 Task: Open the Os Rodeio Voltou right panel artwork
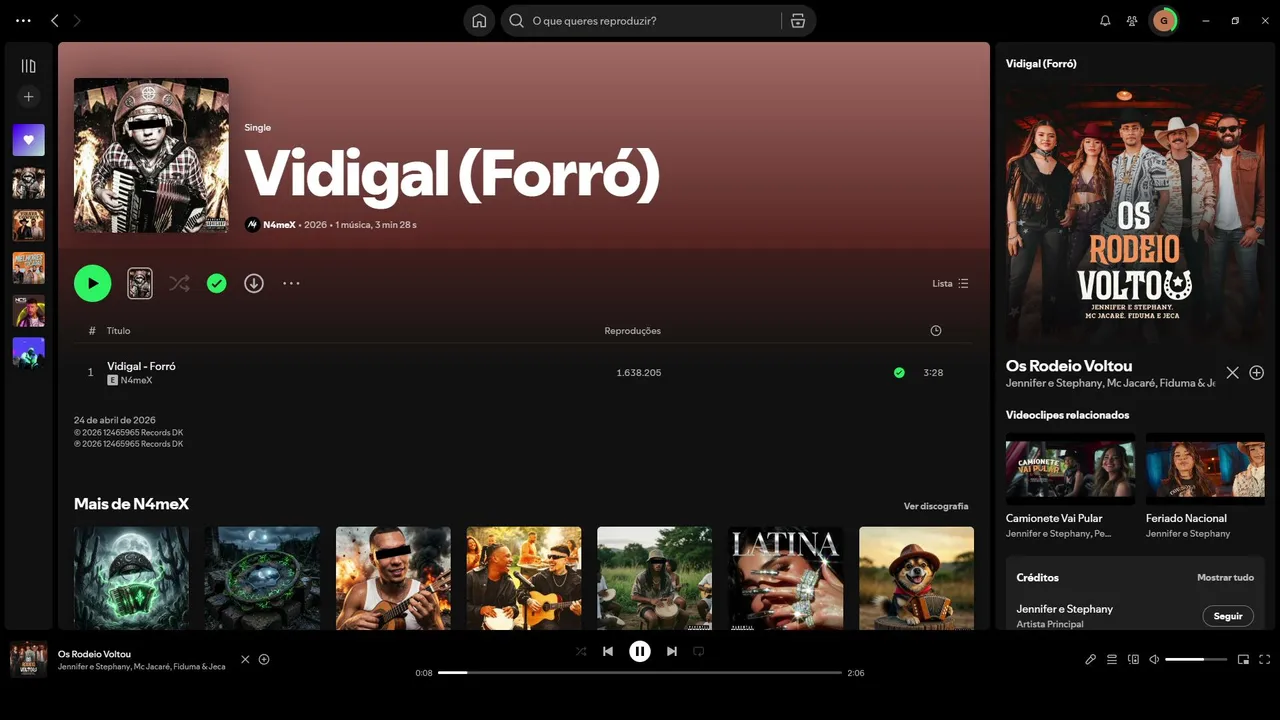click(1135, 214)
